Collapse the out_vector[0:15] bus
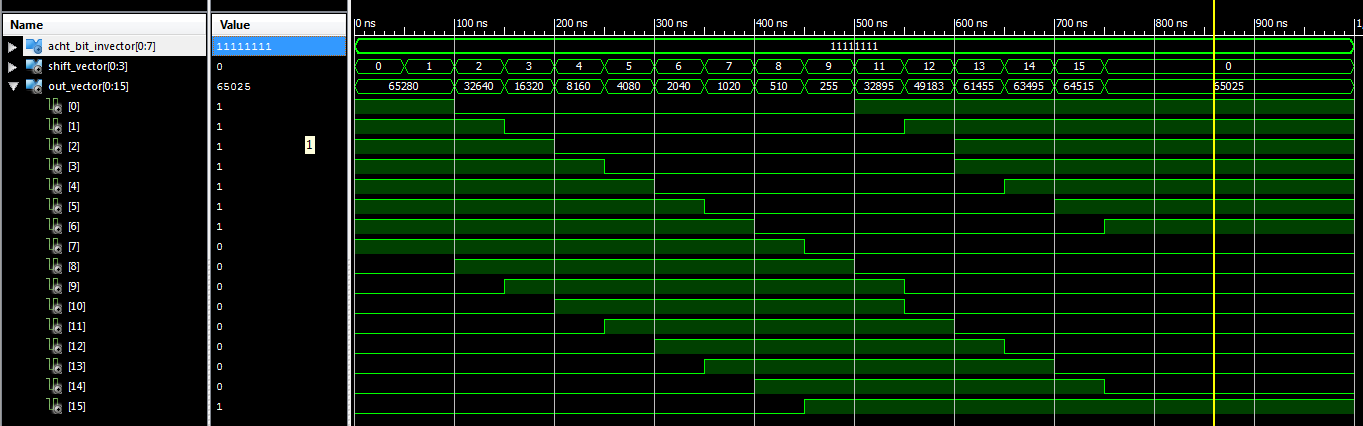 [x=12, y=87]
